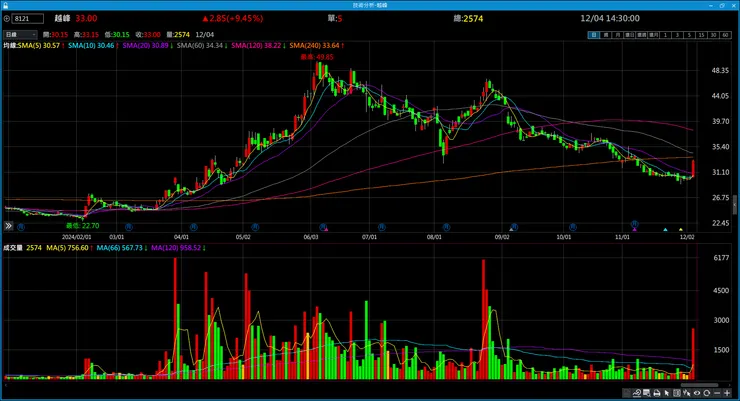Click the chart-search toolbar icon
The height and width of the screenshot is (401, 740).
pyautogui.click(x=637, y=393)
